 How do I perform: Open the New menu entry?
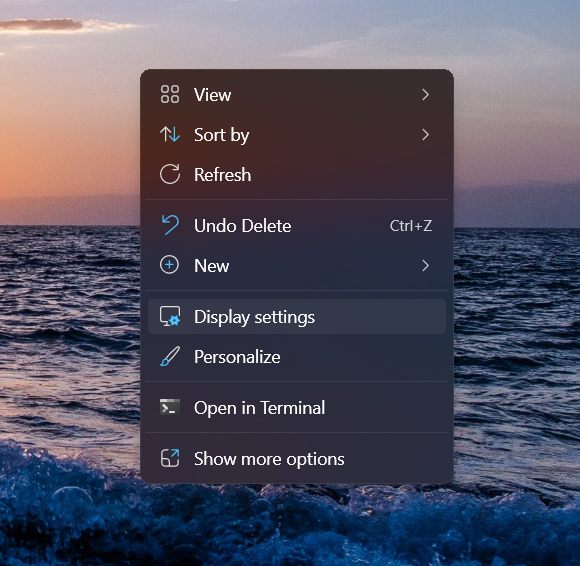point(297,266)
